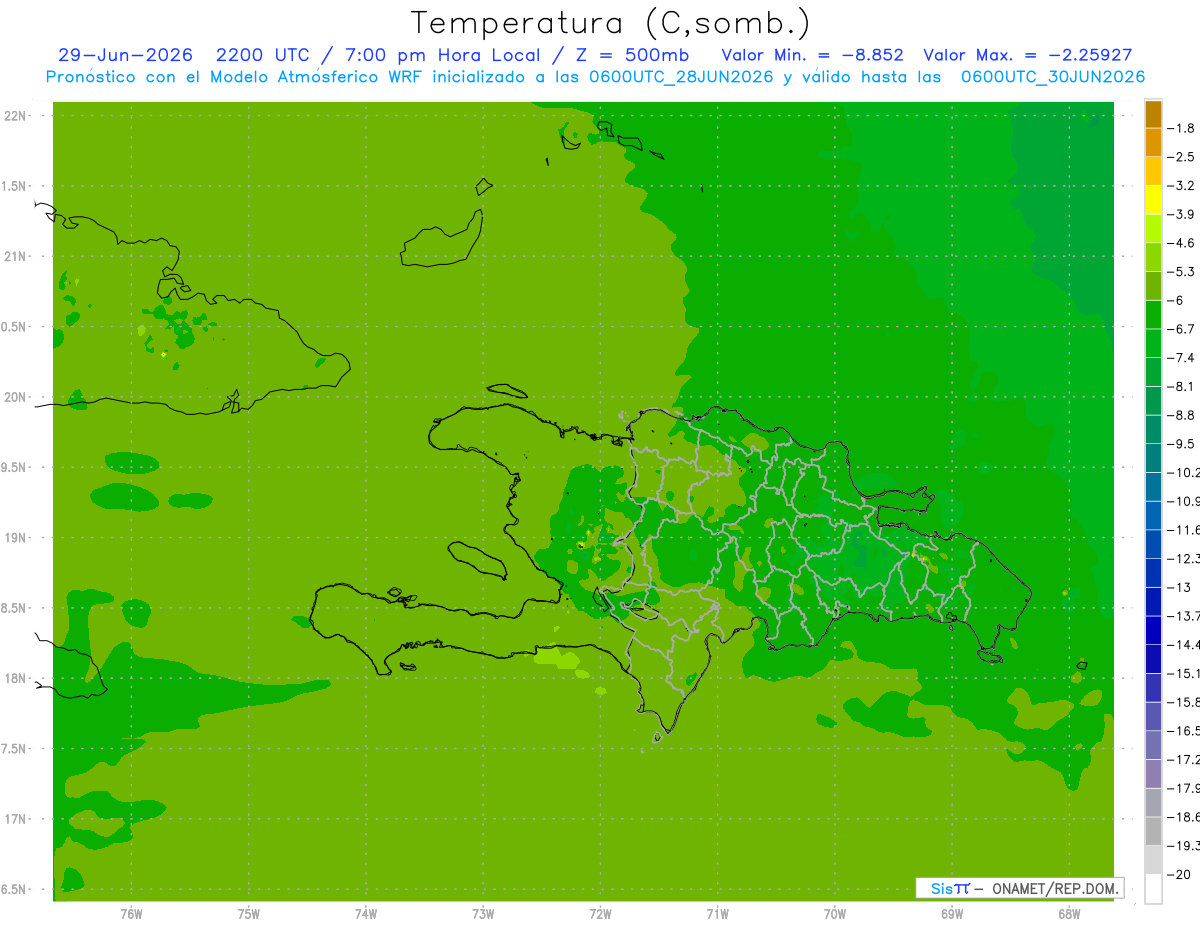Image resolution: width=1200 pixels, height=927 pixels.
Task: Click the light gray swatch between -19.3 and -20
Action: 1153,860
